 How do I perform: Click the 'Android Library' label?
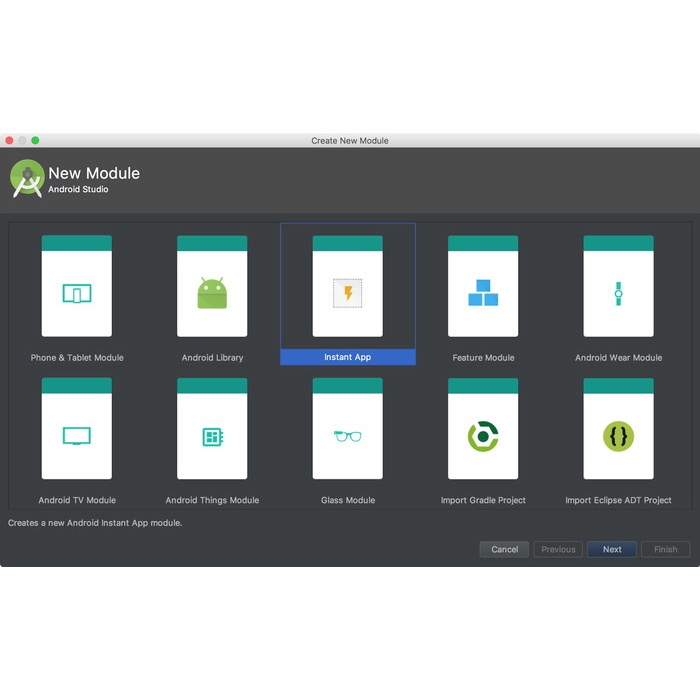click(x=212, y=358)
